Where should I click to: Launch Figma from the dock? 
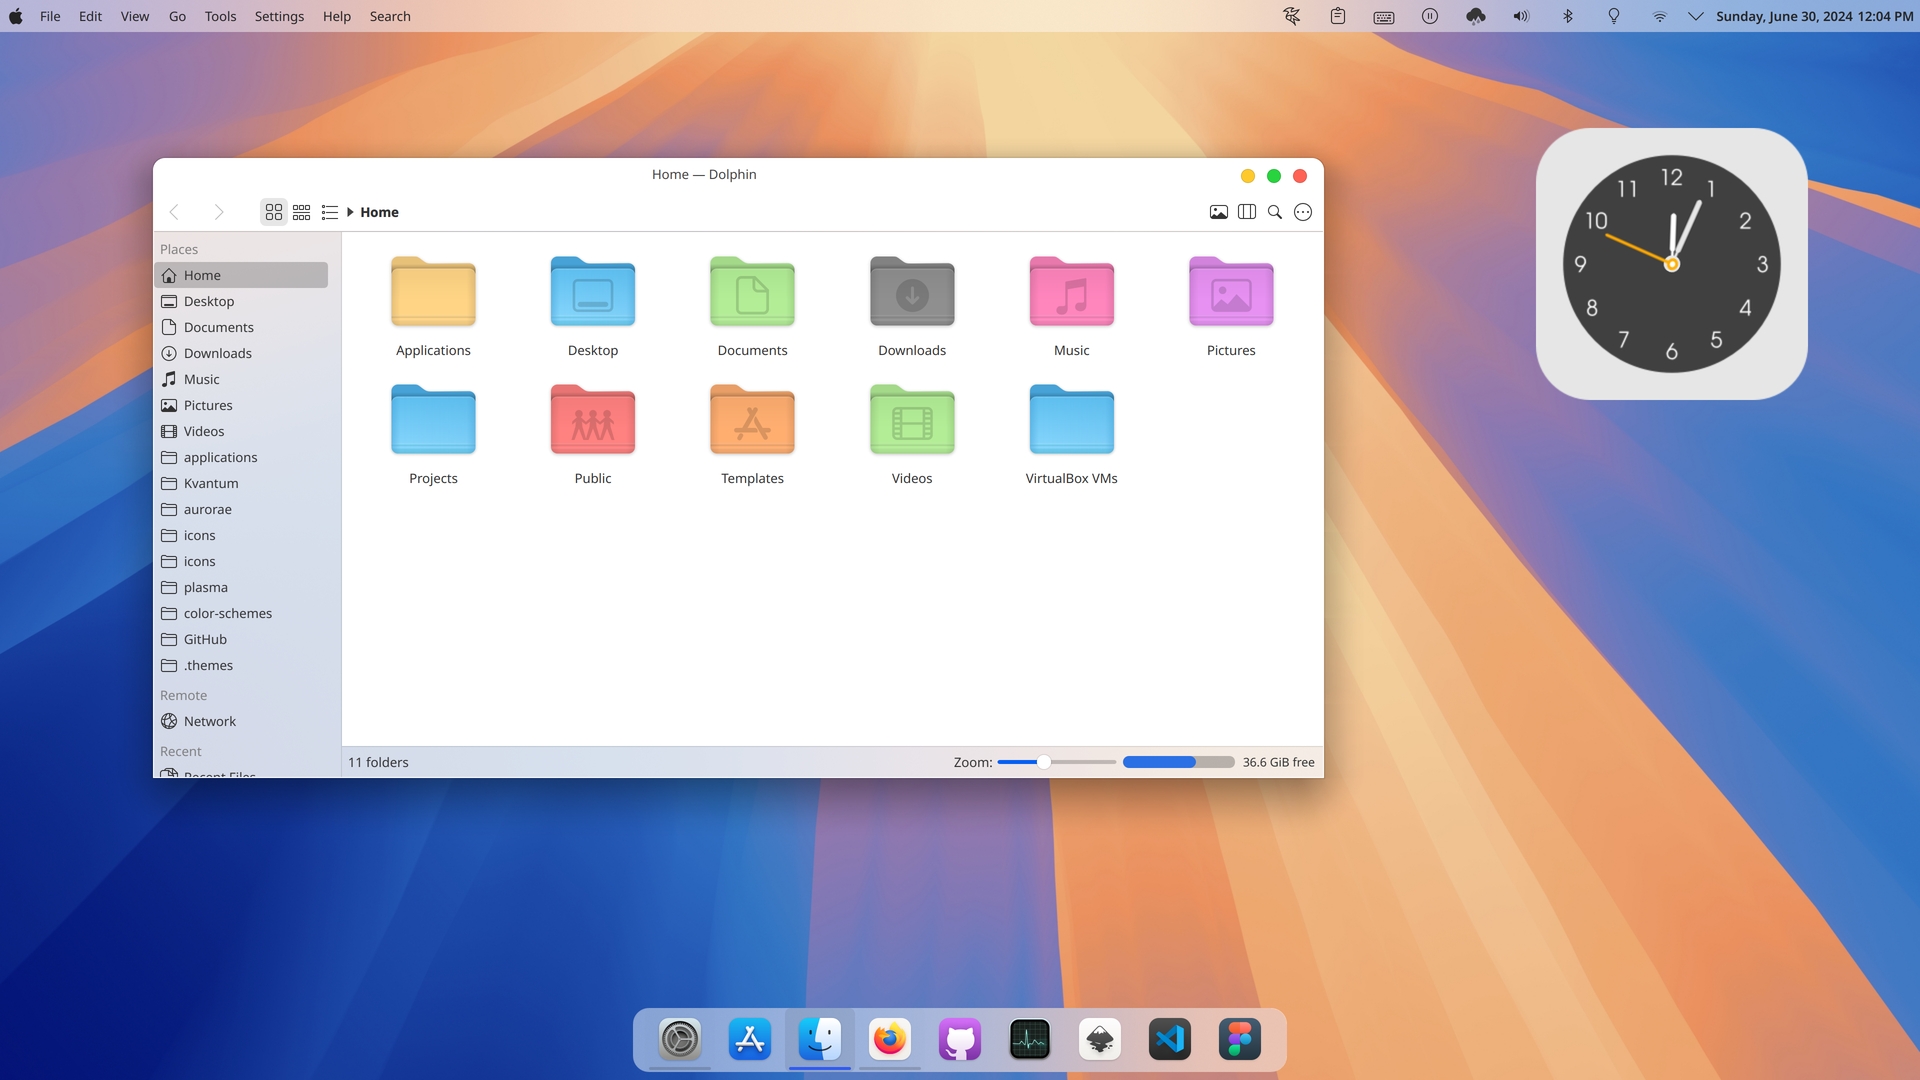1240,1039
